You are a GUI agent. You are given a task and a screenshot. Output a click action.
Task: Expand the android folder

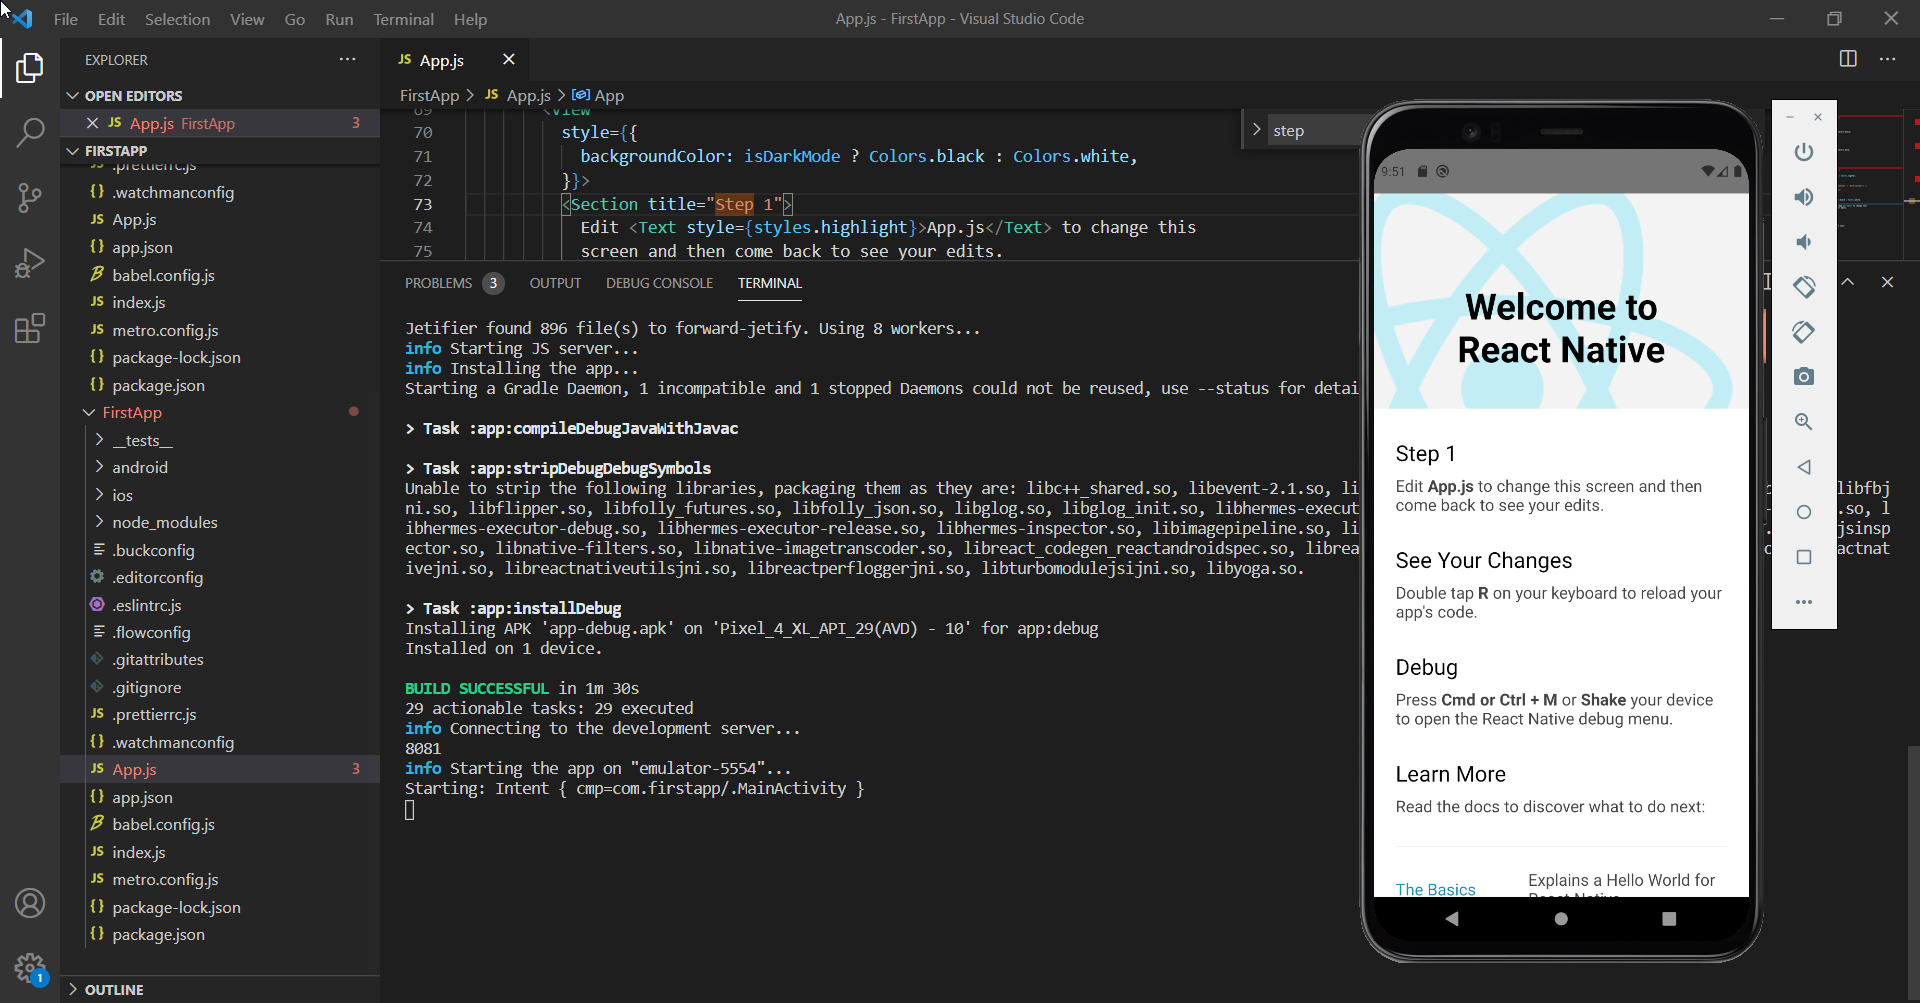[x=220, y=467]
